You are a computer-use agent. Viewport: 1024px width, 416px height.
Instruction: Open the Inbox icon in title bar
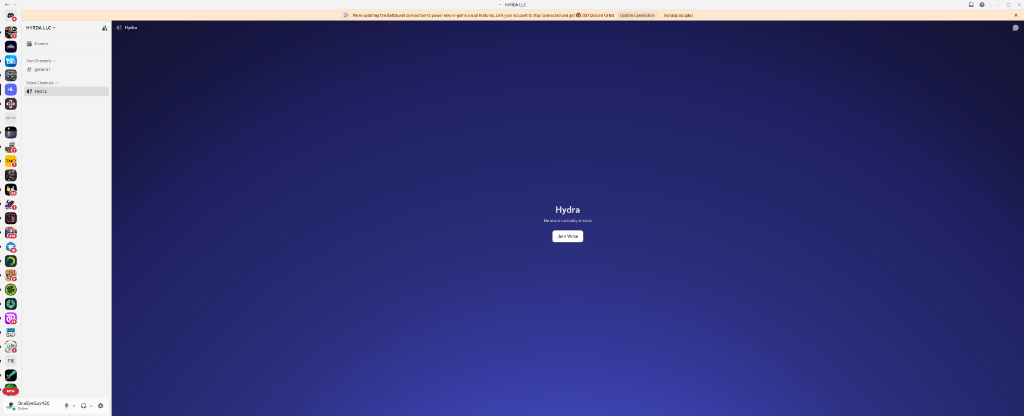971,5
